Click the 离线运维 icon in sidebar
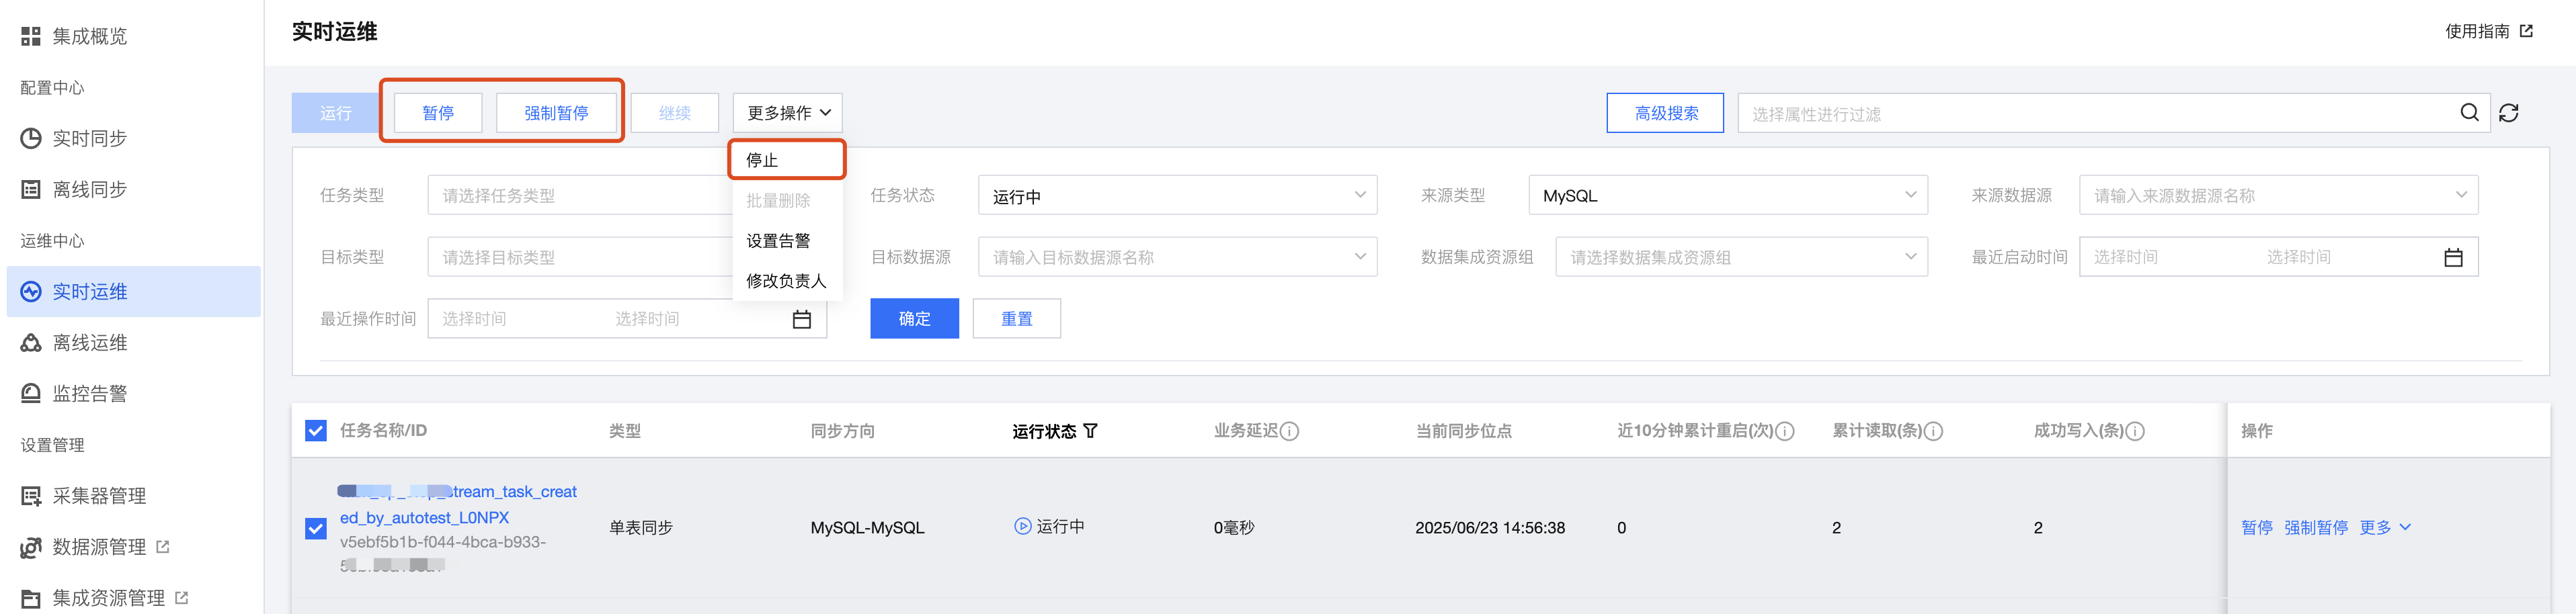The image size is (2576, 614). click(x=31, y=343)
